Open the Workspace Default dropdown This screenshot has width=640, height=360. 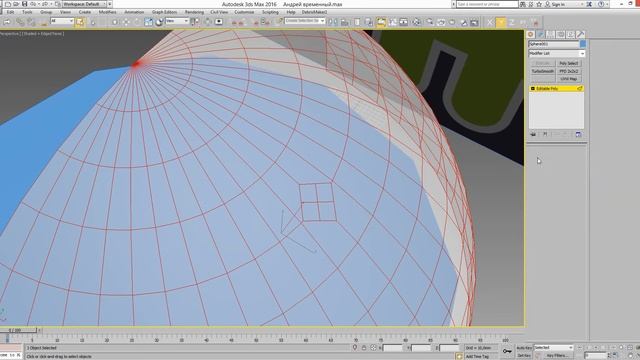[x=84, y=4]
